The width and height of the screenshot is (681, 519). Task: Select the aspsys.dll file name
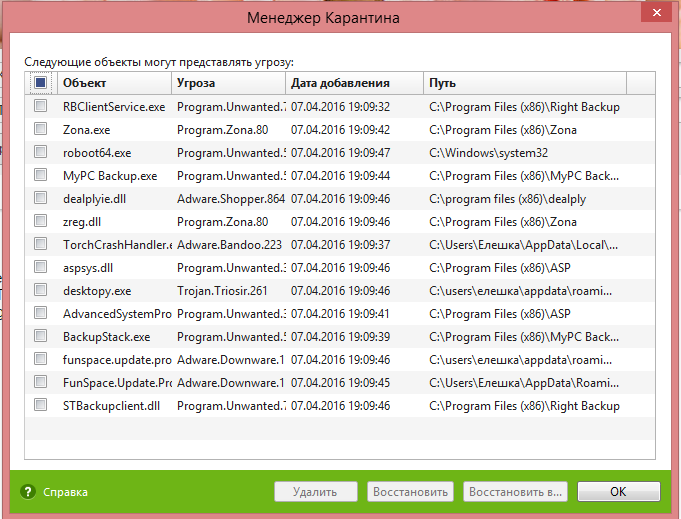coord(88,268)
